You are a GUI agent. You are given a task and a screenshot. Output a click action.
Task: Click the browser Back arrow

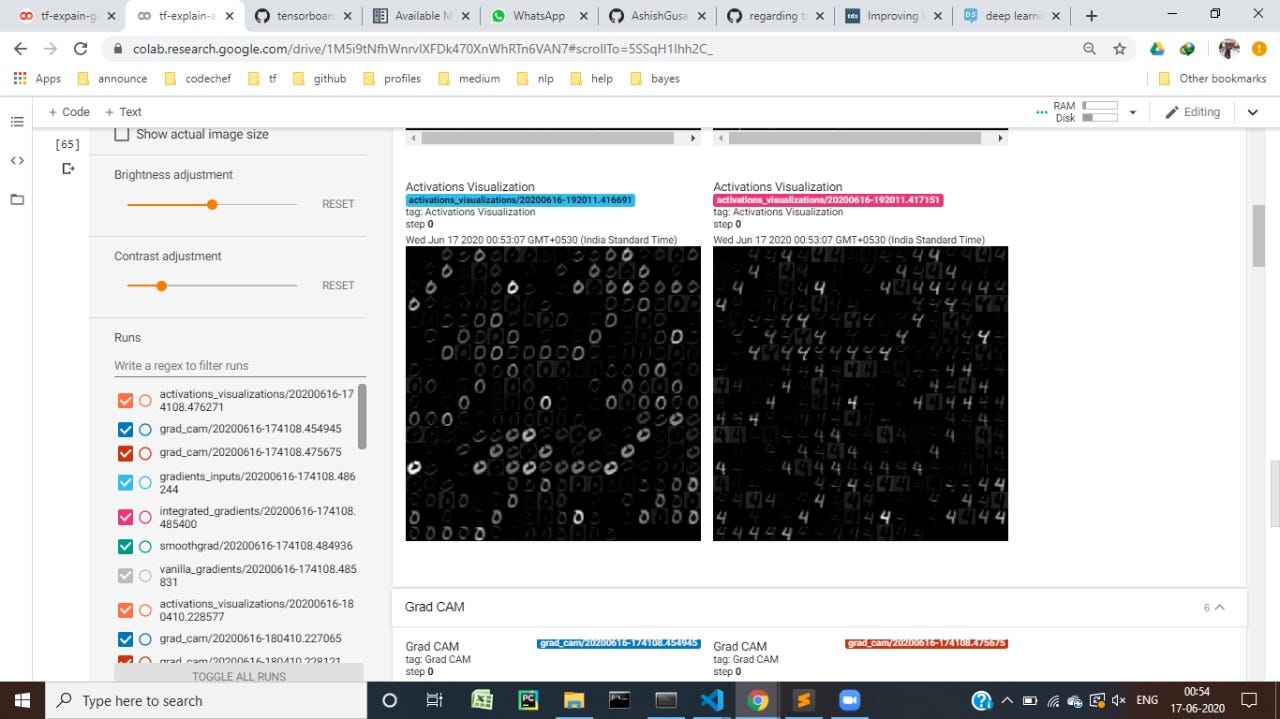point(21,48)
